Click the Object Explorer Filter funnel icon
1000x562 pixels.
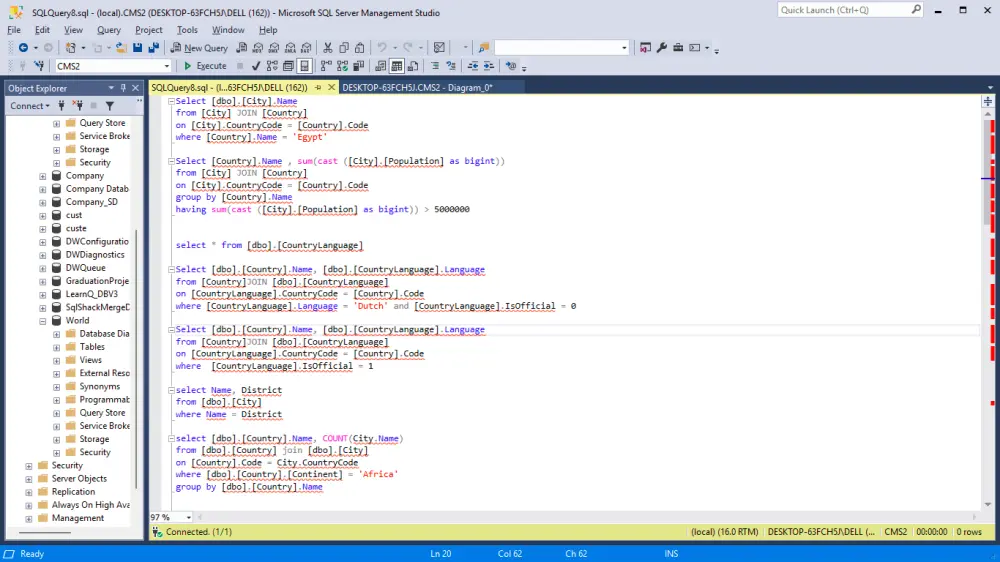(110, 106)
